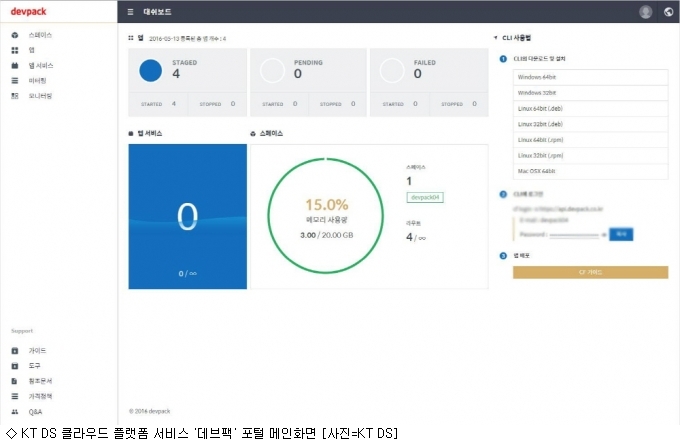This screenshot has width=680, height=445.
Task: Click the 앱 서비스 briefcase icon in sidebar
Action: 15,65
